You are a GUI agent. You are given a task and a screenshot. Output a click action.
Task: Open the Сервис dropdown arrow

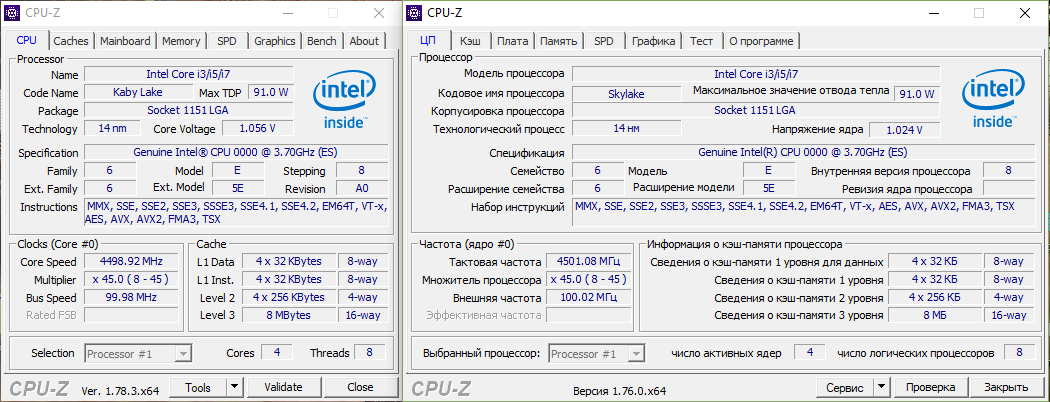coord(881,387)
